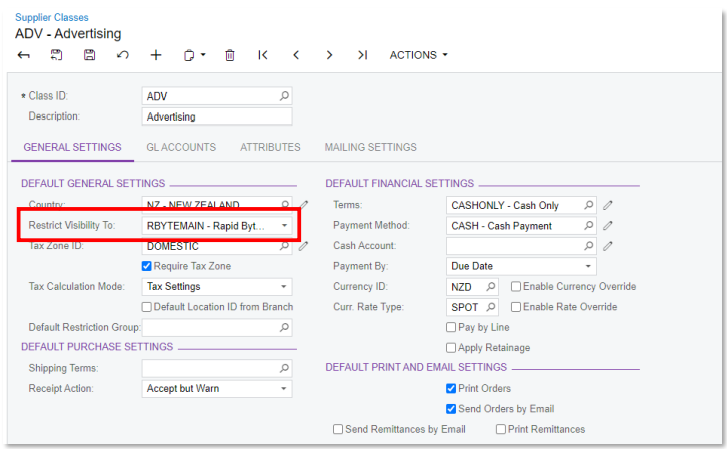Enable the Pay by Line checkbox
This screenshot has height=449, width=727.
[451, 327]
